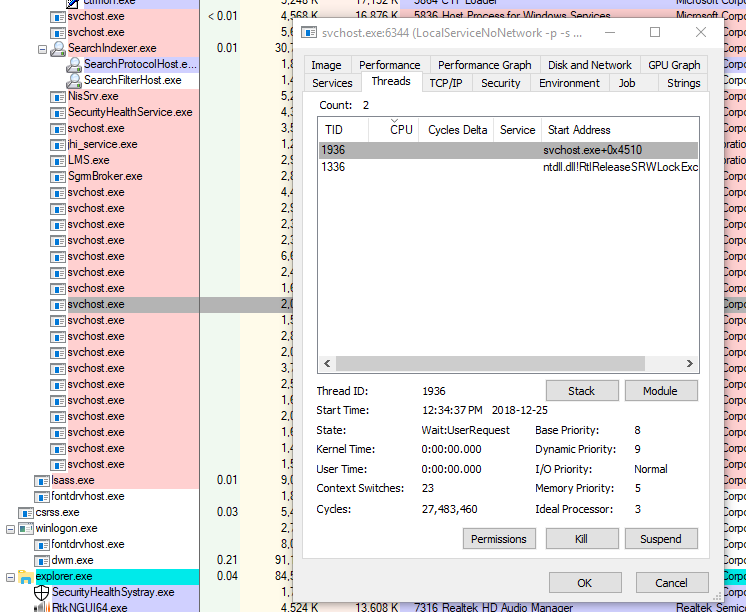Click the SecurityHealthService.exe icon
746x612 pixels.
point(58,113)
